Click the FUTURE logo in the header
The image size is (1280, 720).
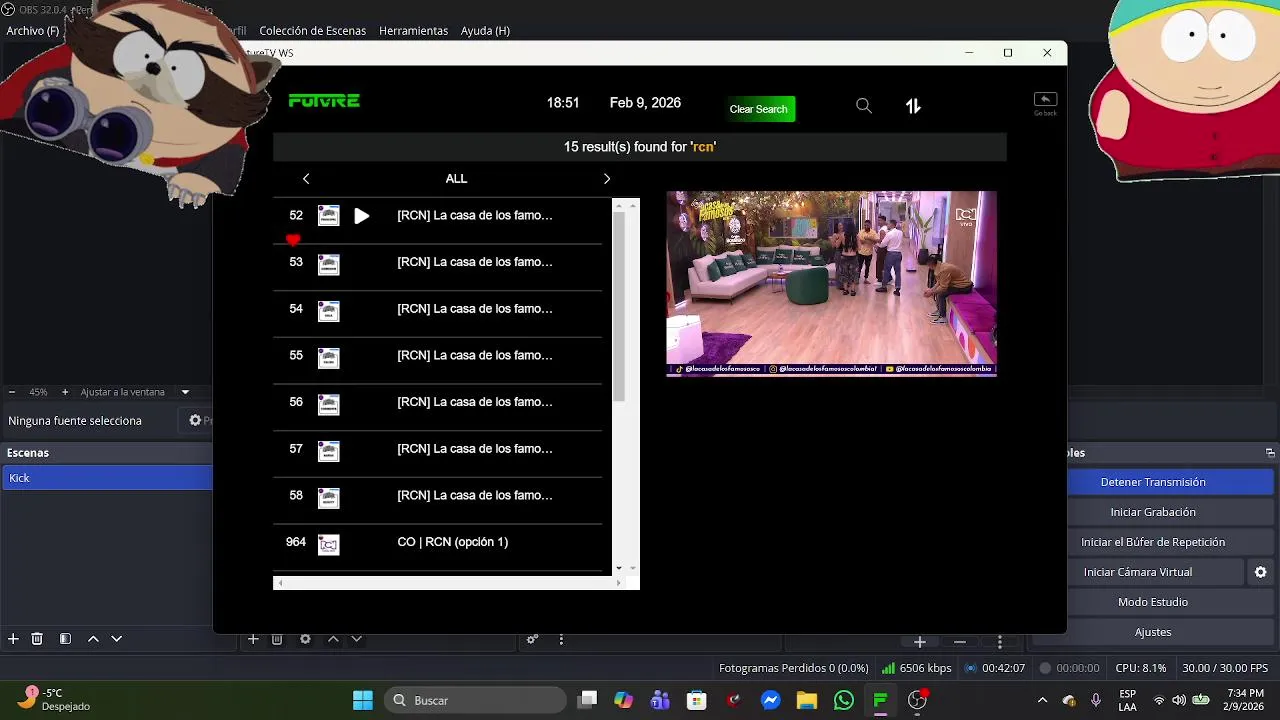(x=324, y=101)
